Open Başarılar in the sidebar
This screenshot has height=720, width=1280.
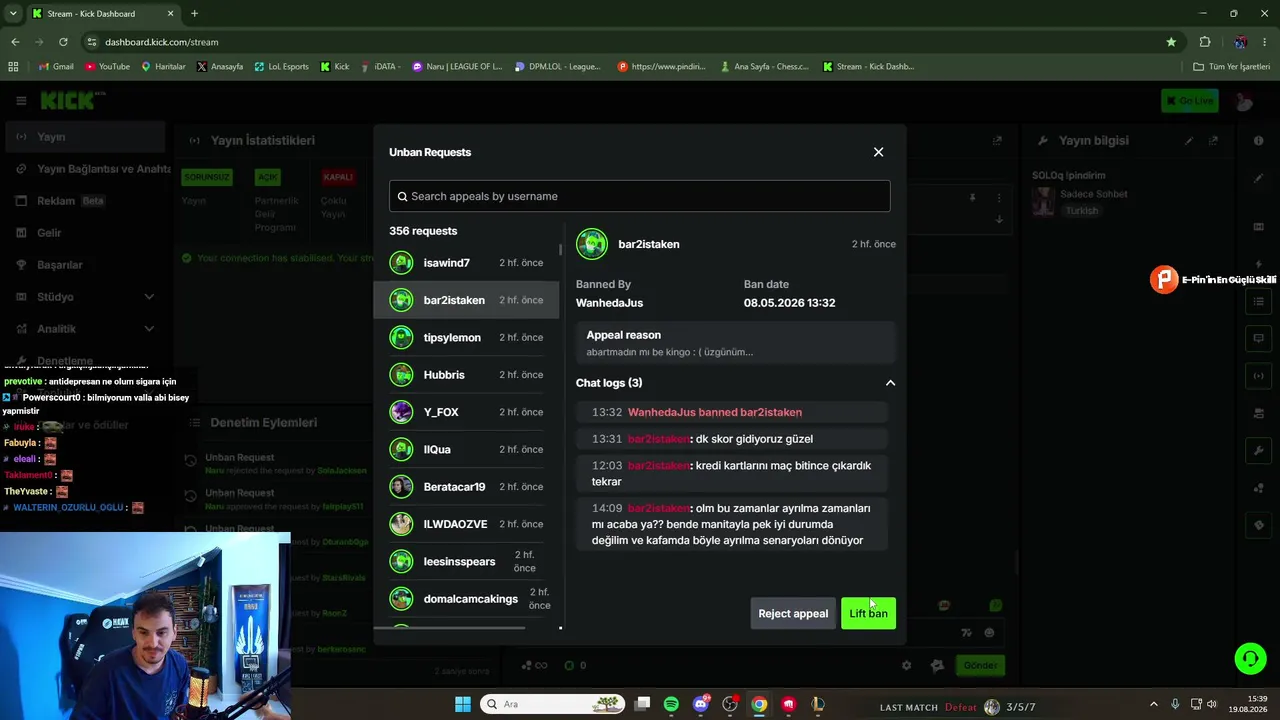pyautogui.click(x=85, y=265)
